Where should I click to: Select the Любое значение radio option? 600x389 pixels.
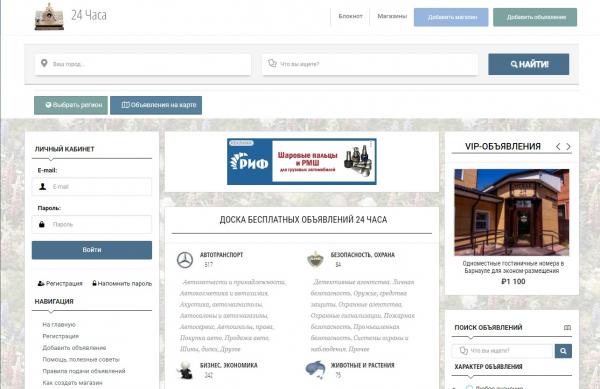tap(470, 387)
